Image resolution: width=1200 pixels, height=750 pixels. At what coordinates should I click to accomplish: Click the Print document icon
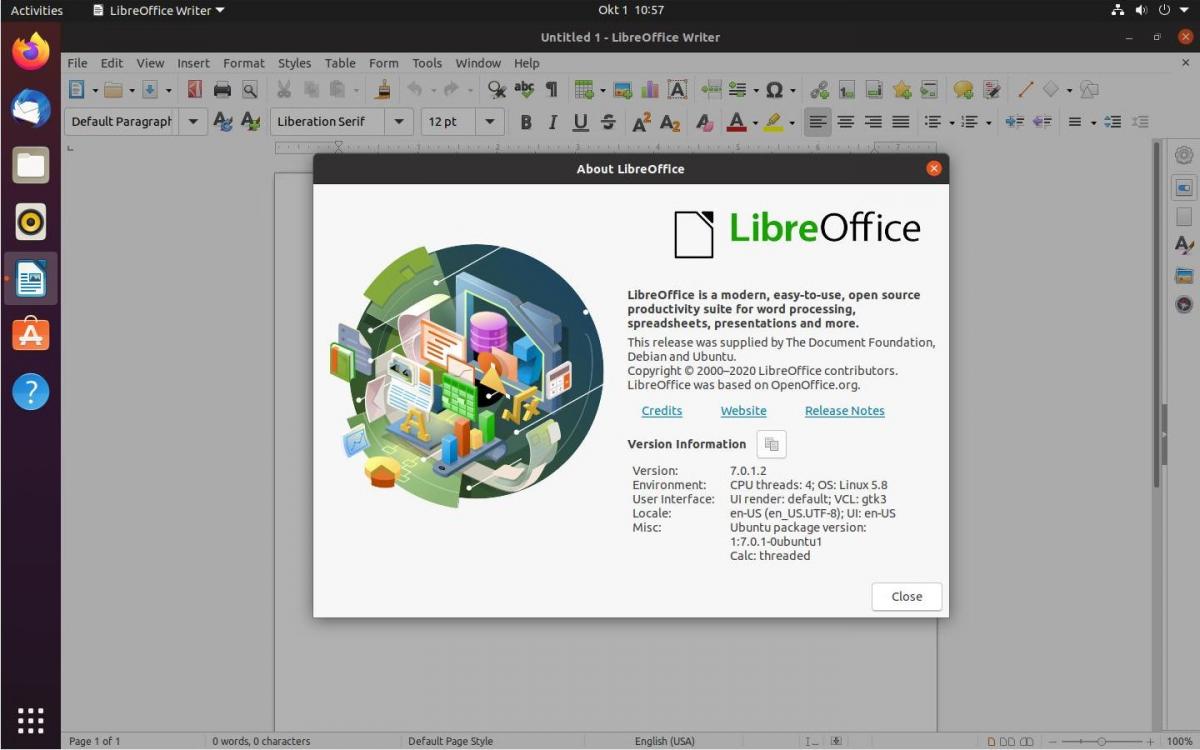point(222,90)
